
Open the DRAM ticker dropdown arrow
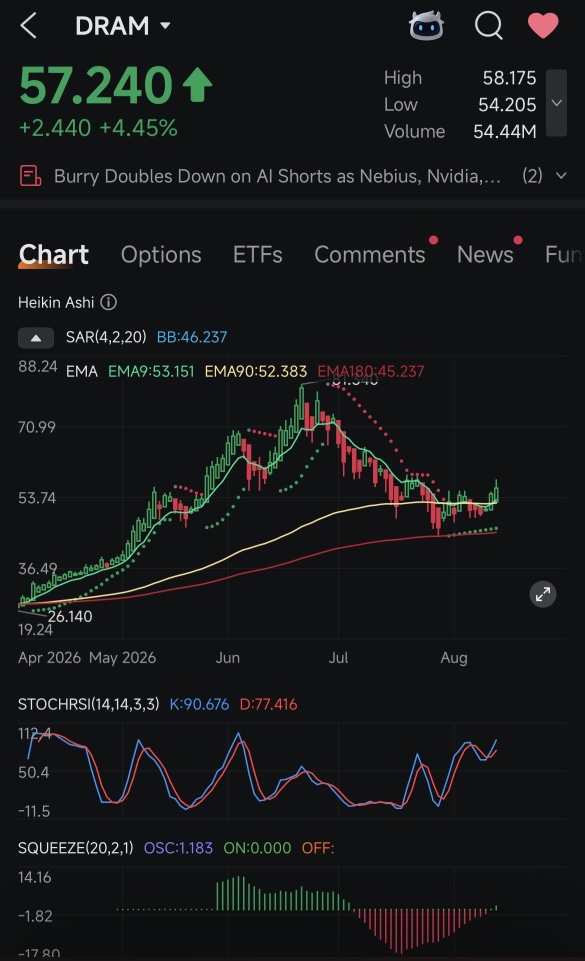165,26
